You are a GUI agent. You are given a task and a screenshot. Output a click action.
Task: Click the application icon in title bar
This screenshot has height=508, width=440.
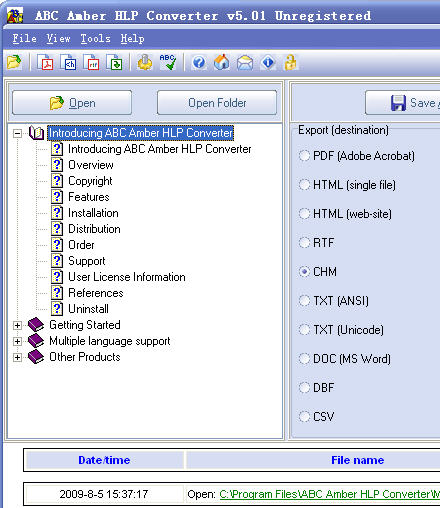coord(15,15)
